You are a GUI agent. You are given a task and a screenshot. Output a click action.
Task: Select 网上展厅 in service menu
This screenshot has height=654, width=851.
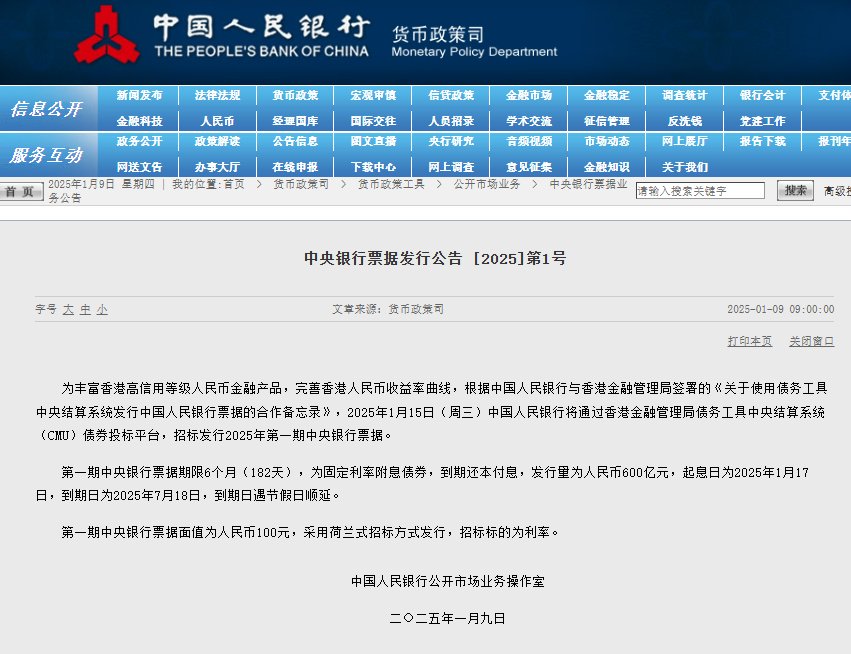click(685, 142)
